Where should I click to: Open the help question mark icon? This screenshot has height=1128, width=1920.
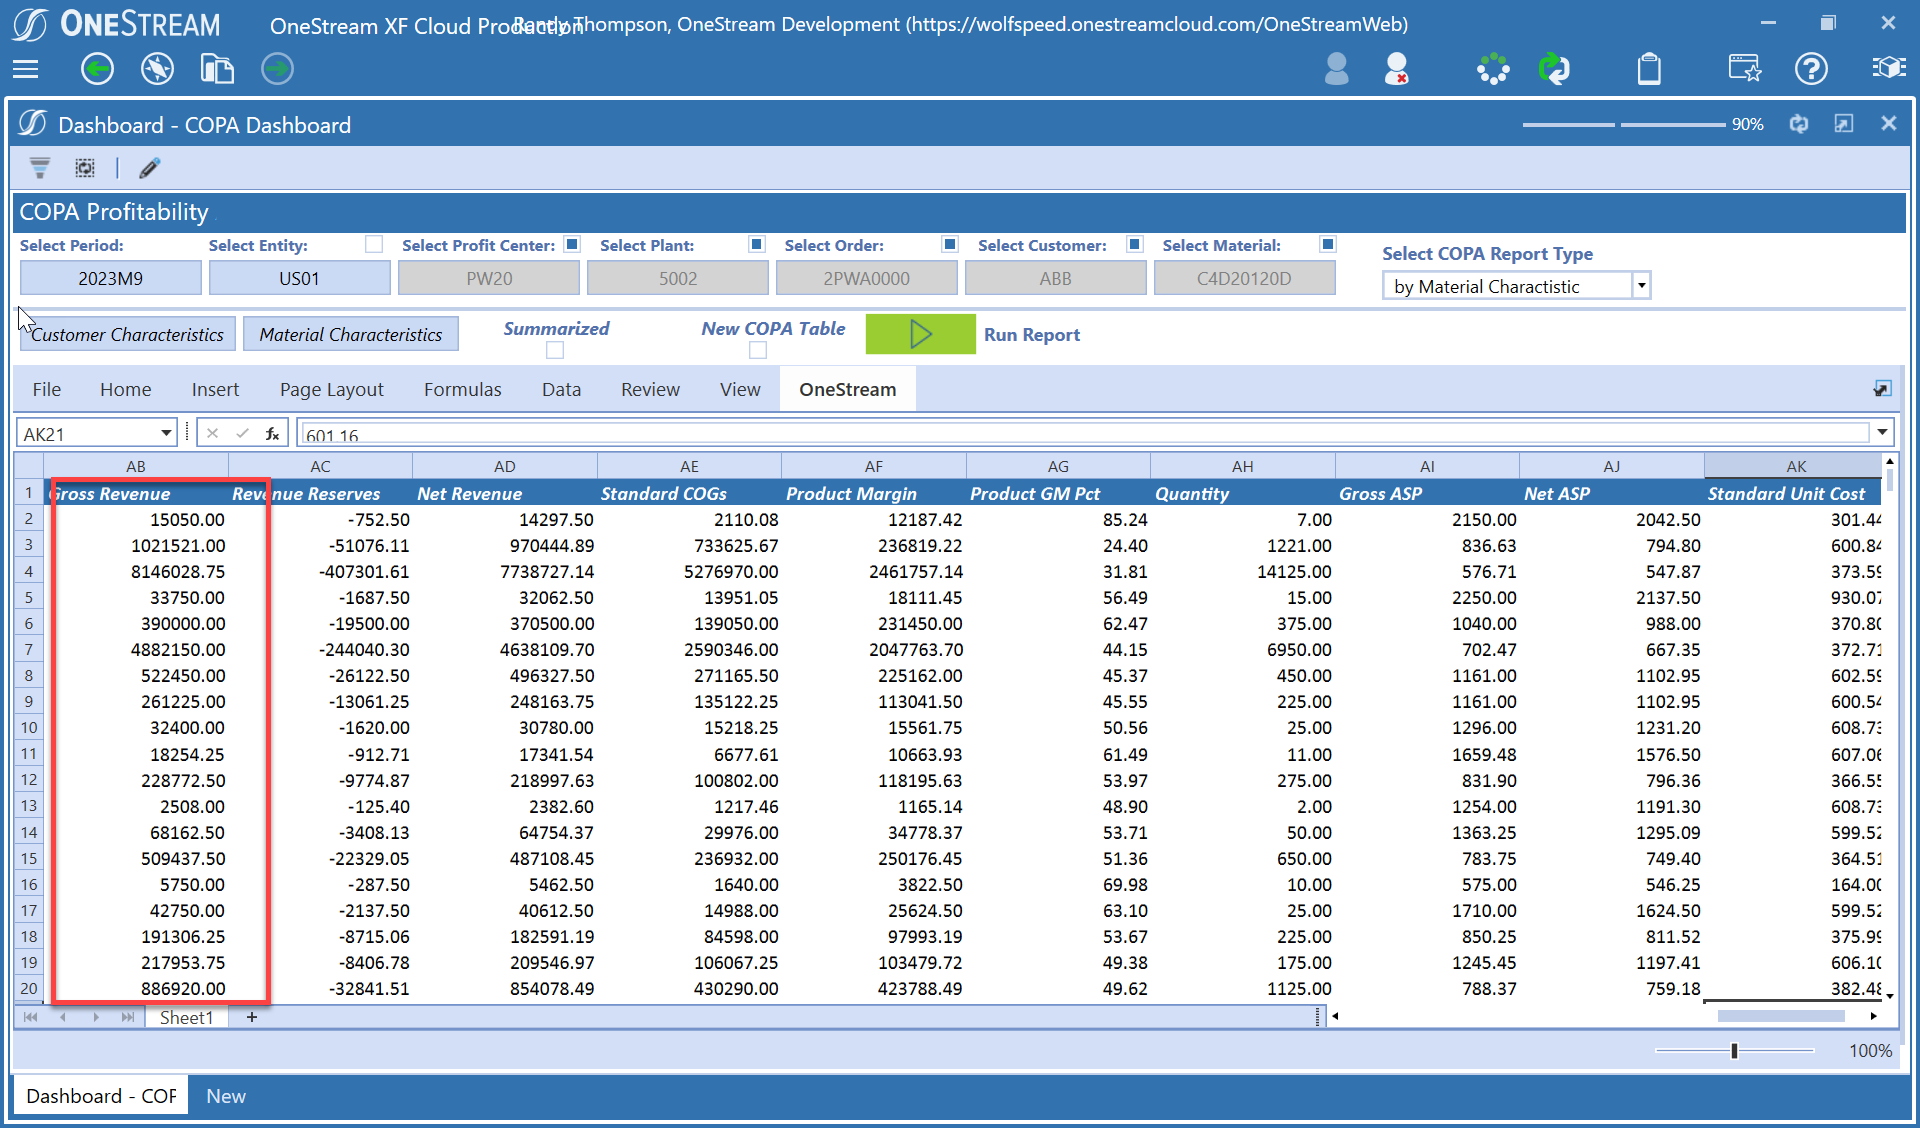[x=1811, y=69]
